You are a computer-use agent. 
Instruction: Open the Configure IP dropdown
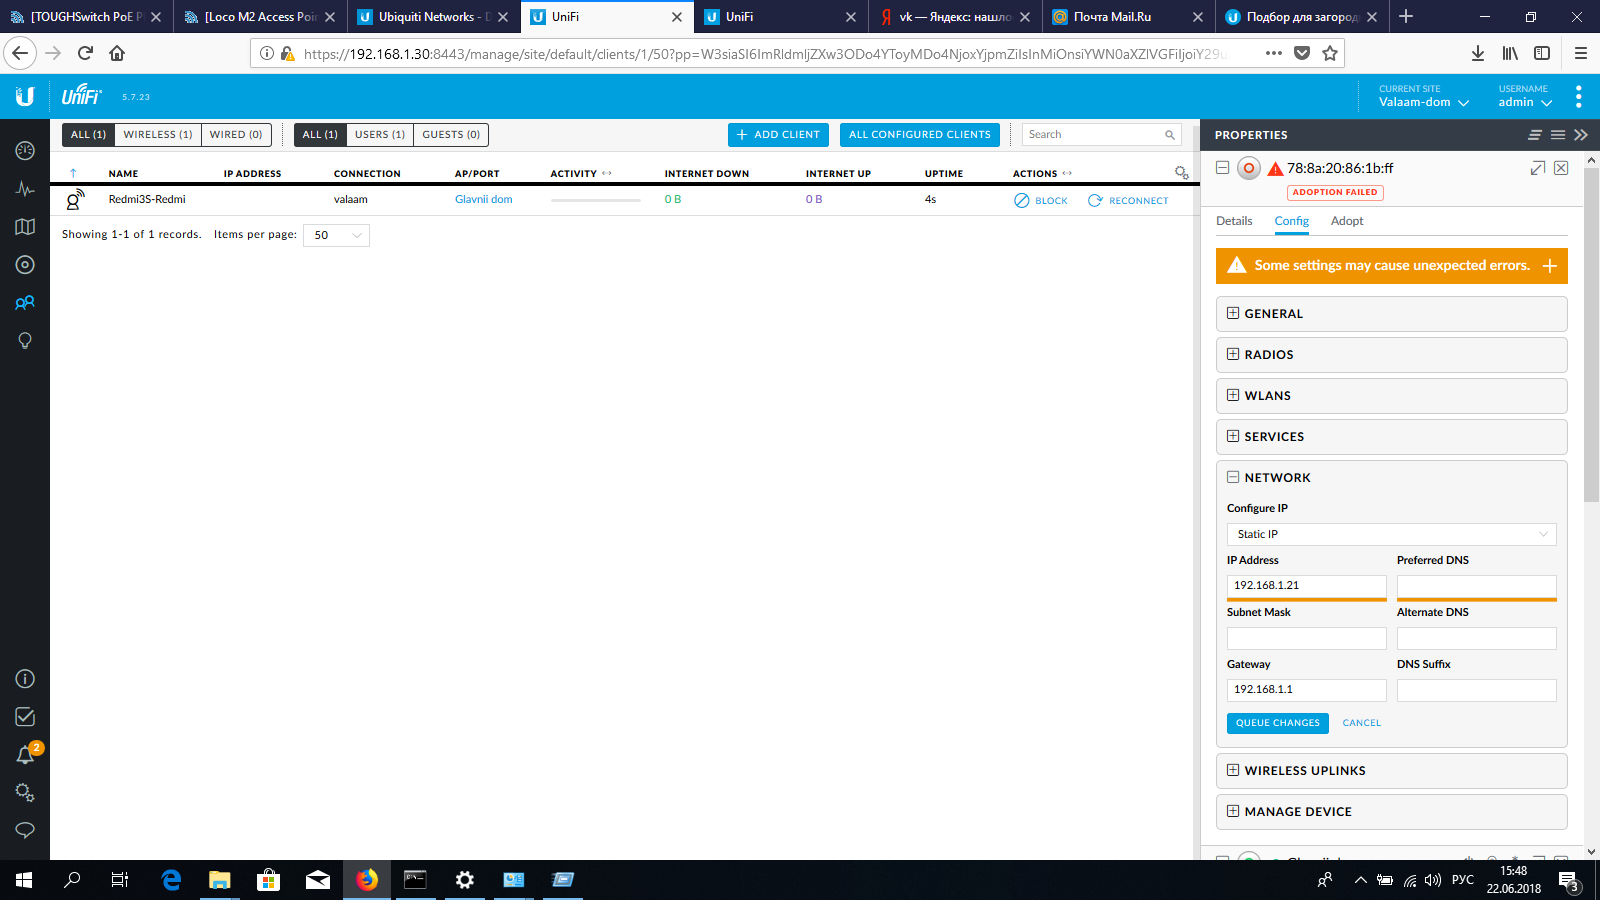click(1391, 534)
